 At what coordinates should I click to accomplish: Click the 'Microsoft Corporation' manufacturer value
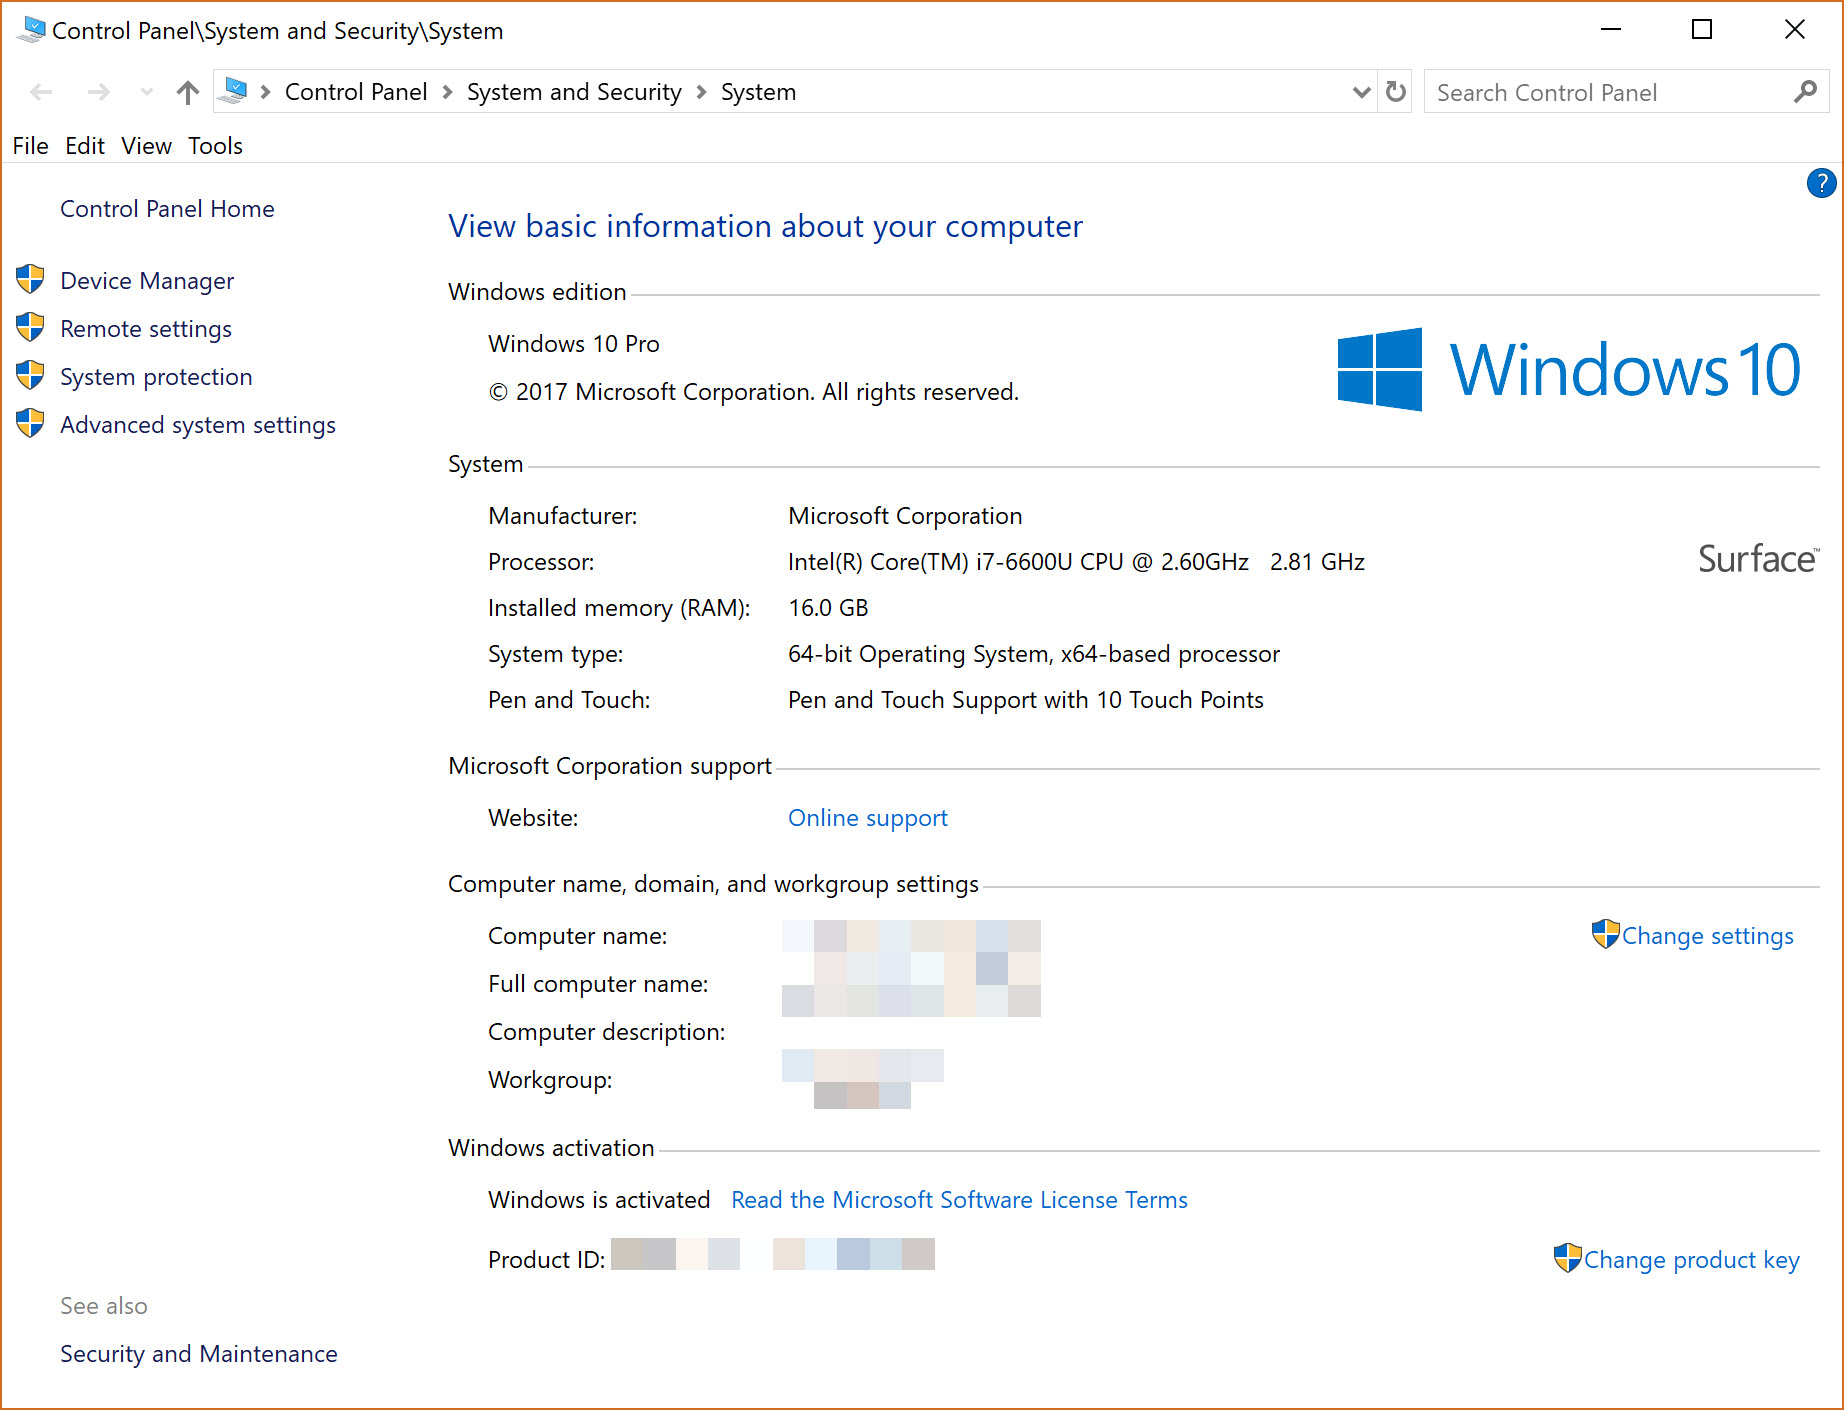905,515
